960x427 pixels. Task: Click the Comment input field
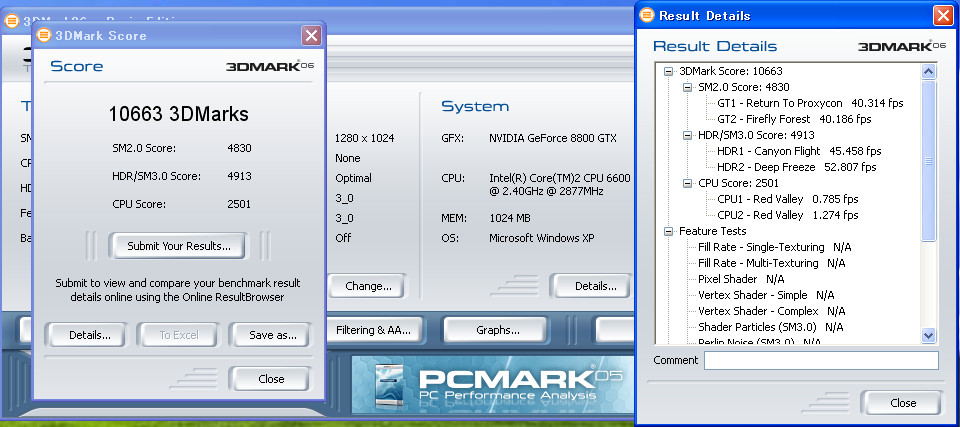click(821, 360)
